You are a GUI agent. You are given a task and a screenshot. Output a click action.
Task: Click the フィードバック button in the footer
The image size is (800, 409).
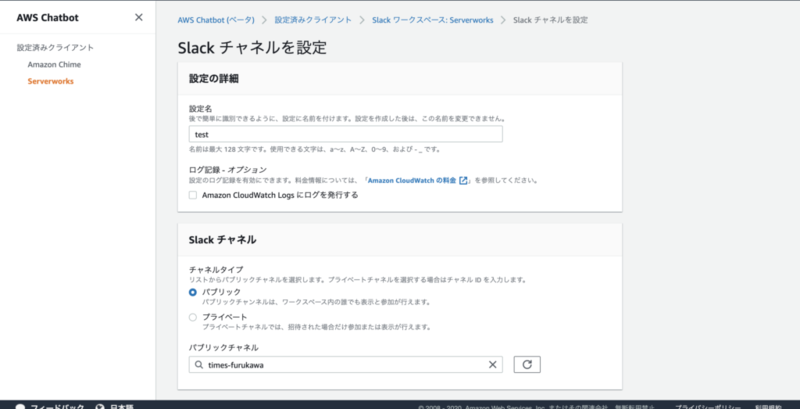[50, 406]
